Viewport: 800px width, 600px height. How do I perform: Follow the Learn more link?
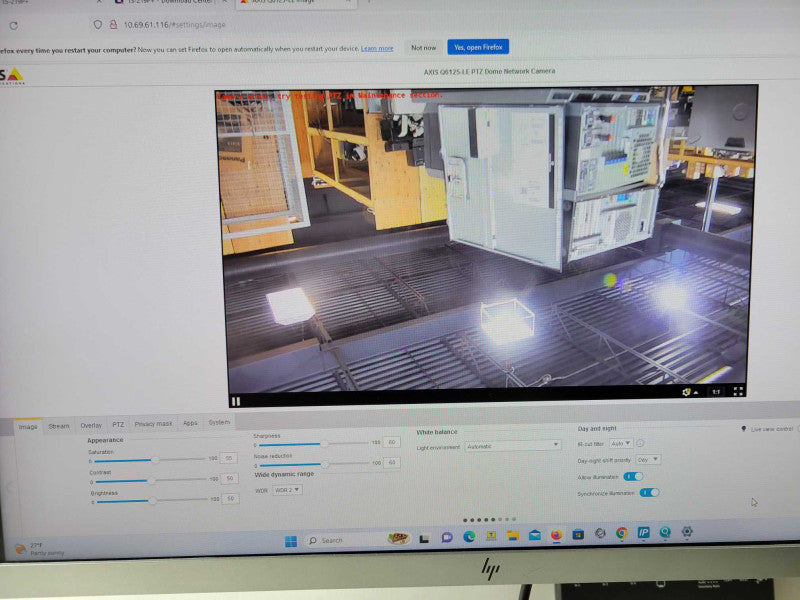tap(377, 48)
